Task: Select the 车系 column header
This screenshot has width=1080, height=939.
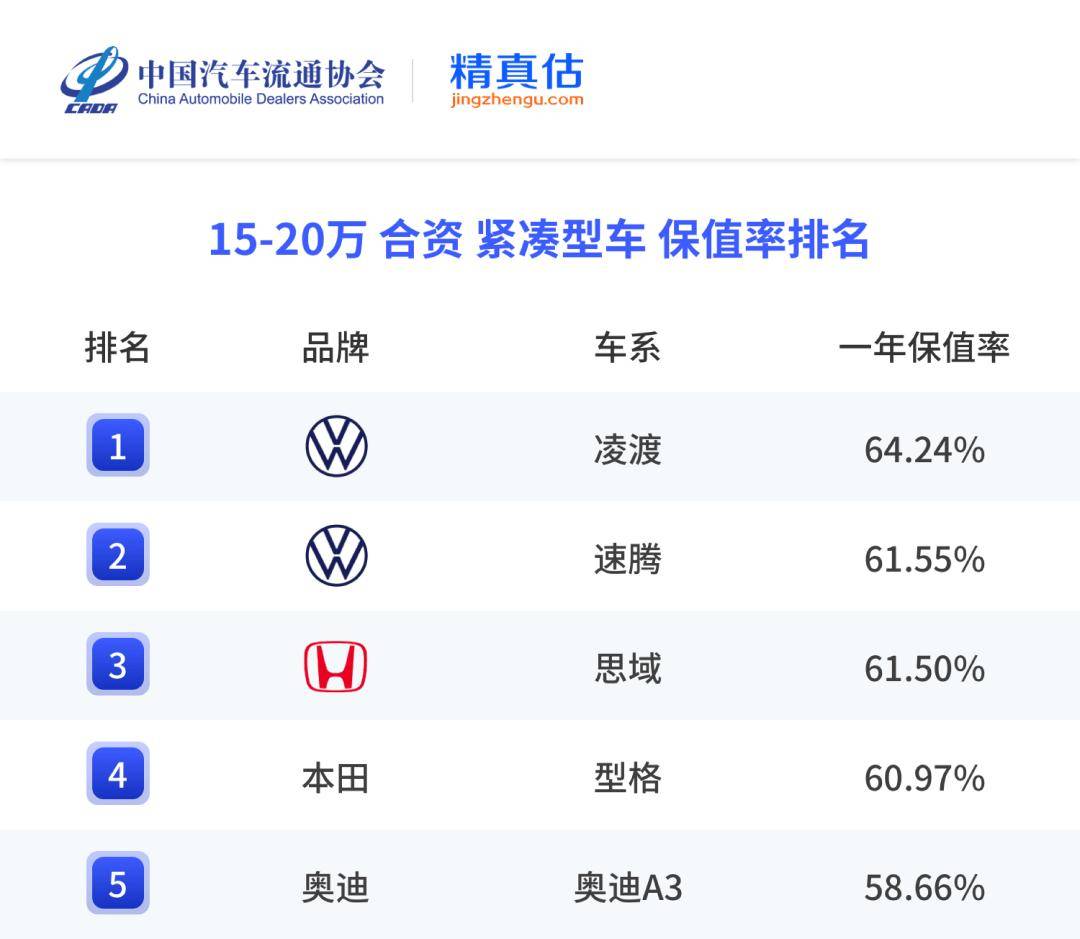Action: 627,348
